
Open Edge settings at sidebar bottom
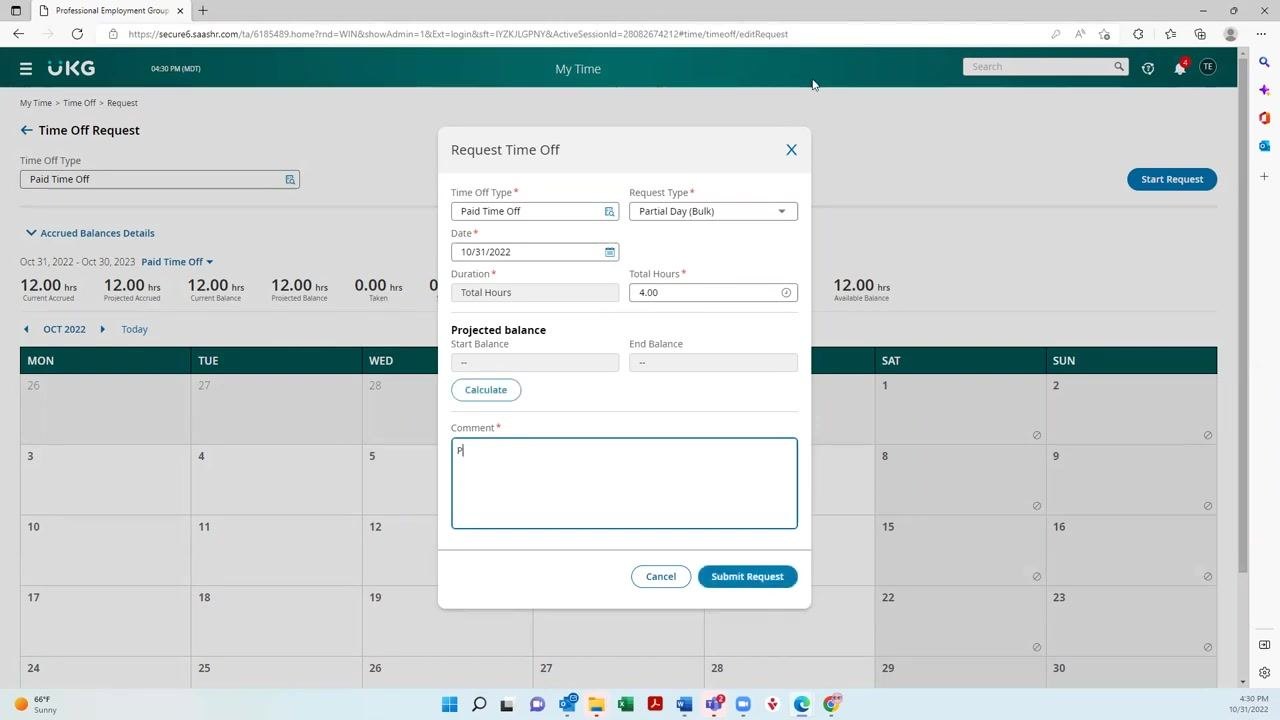coord(1264,673)
